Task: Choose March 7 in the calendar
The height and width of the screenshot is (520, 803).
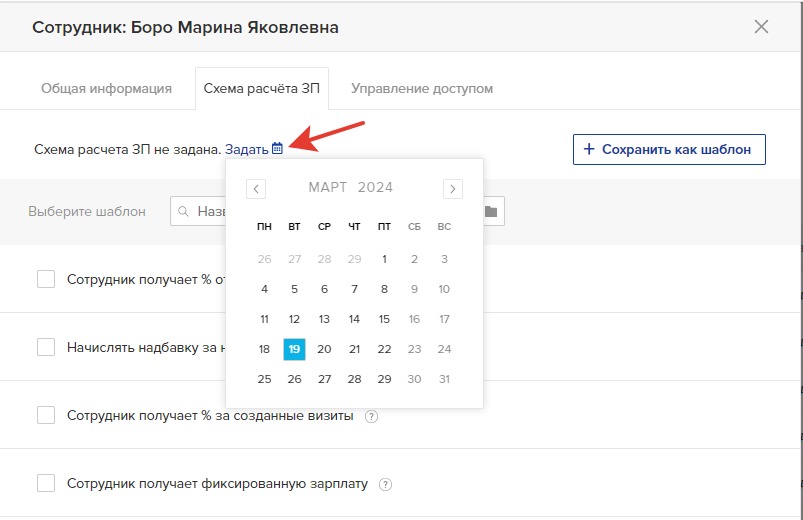Action: coord(354,289)
